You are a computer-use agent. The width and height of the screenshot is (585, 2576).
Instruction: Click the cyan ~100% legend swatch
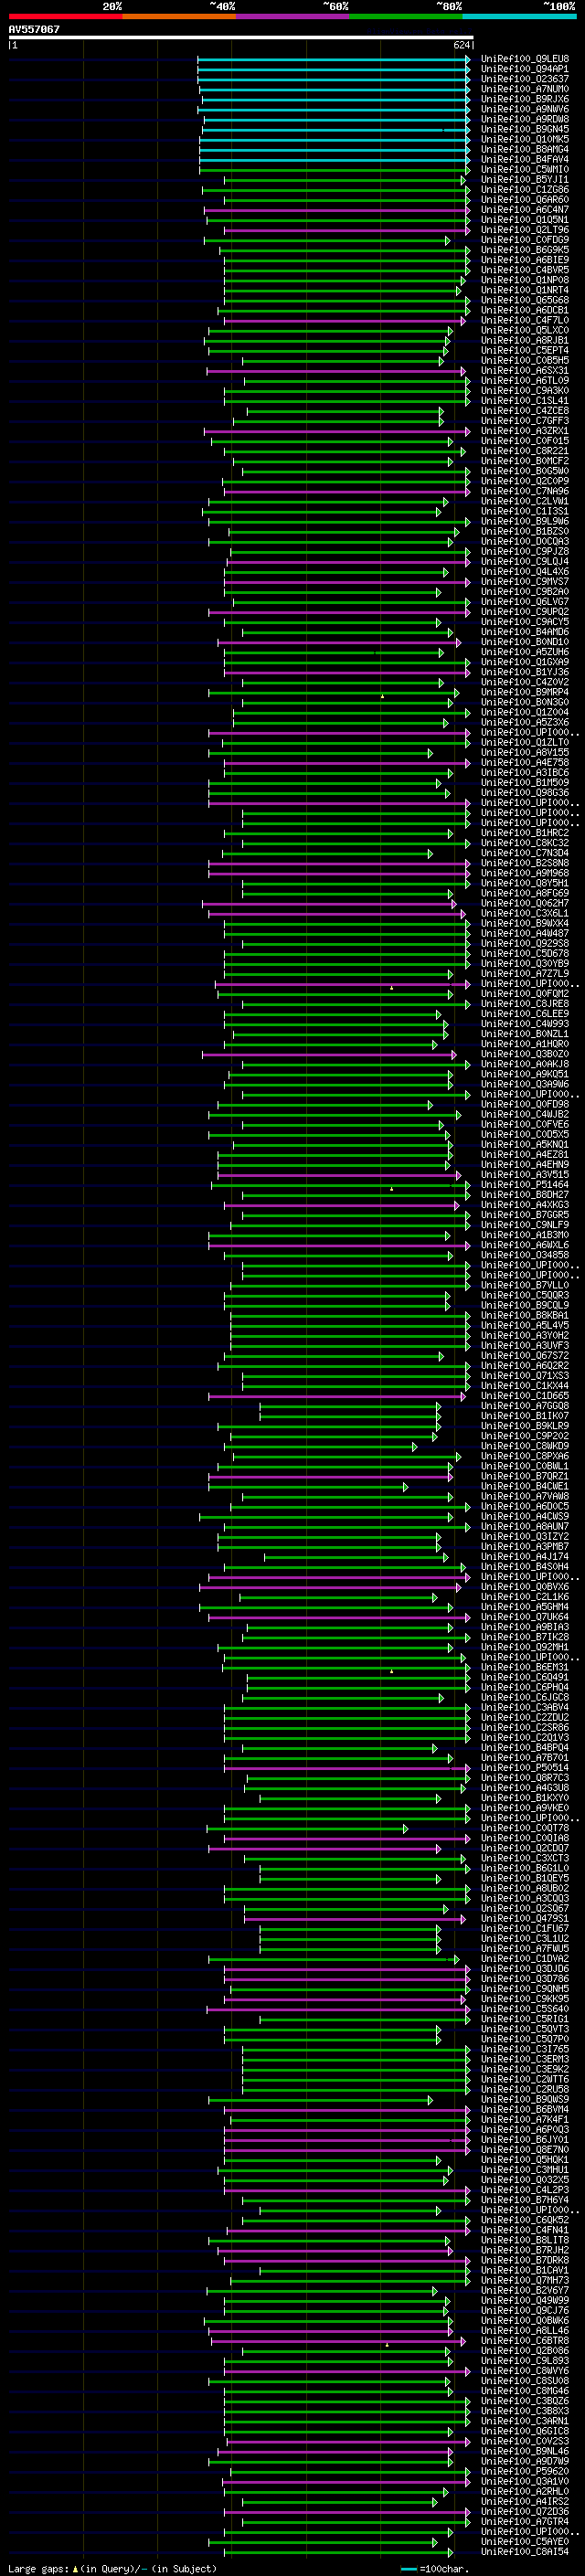click(x=520, y=17)
